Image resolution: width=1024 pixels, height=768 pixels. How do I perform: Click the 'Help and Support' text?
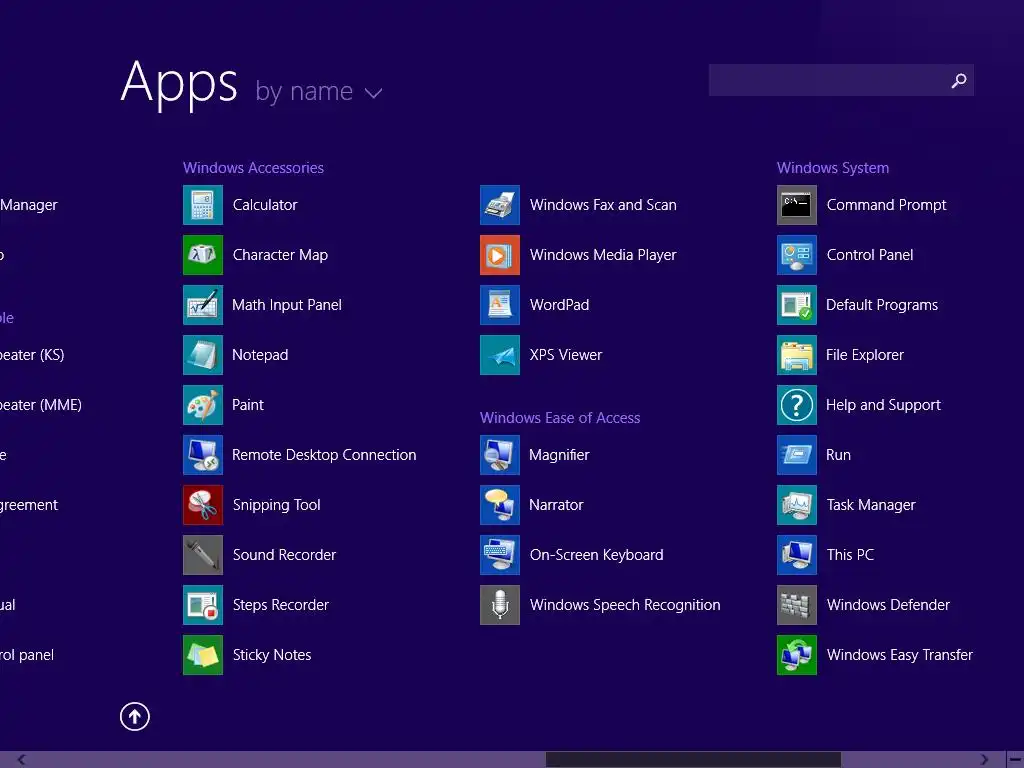click(883, 405)
